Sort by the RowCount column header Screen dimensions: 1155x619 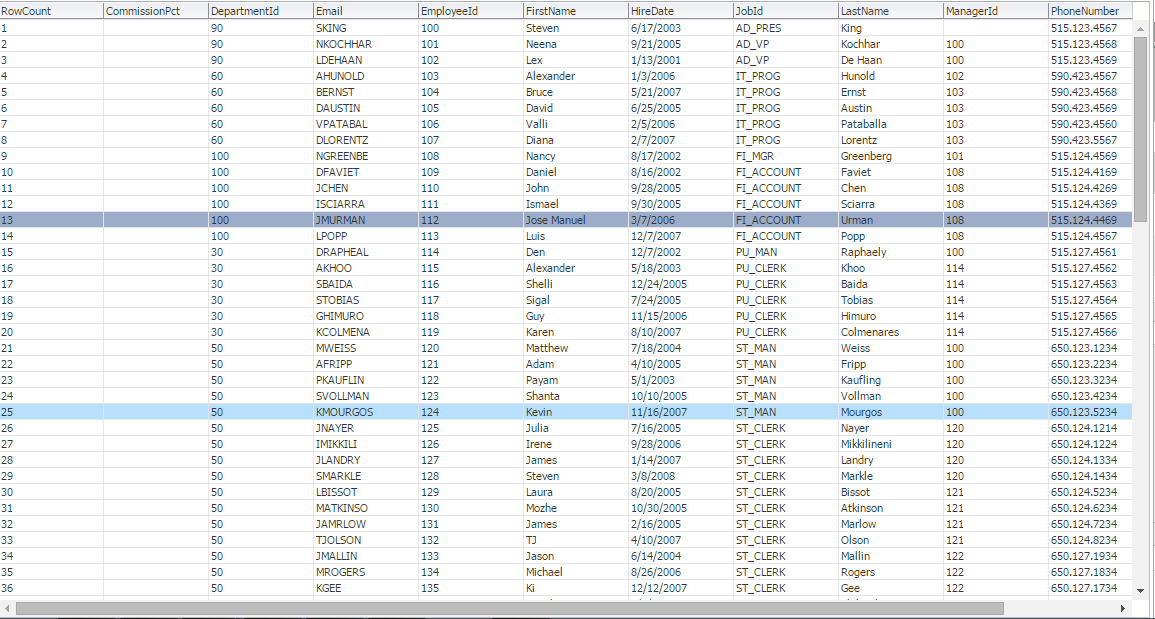coord(52,11)
